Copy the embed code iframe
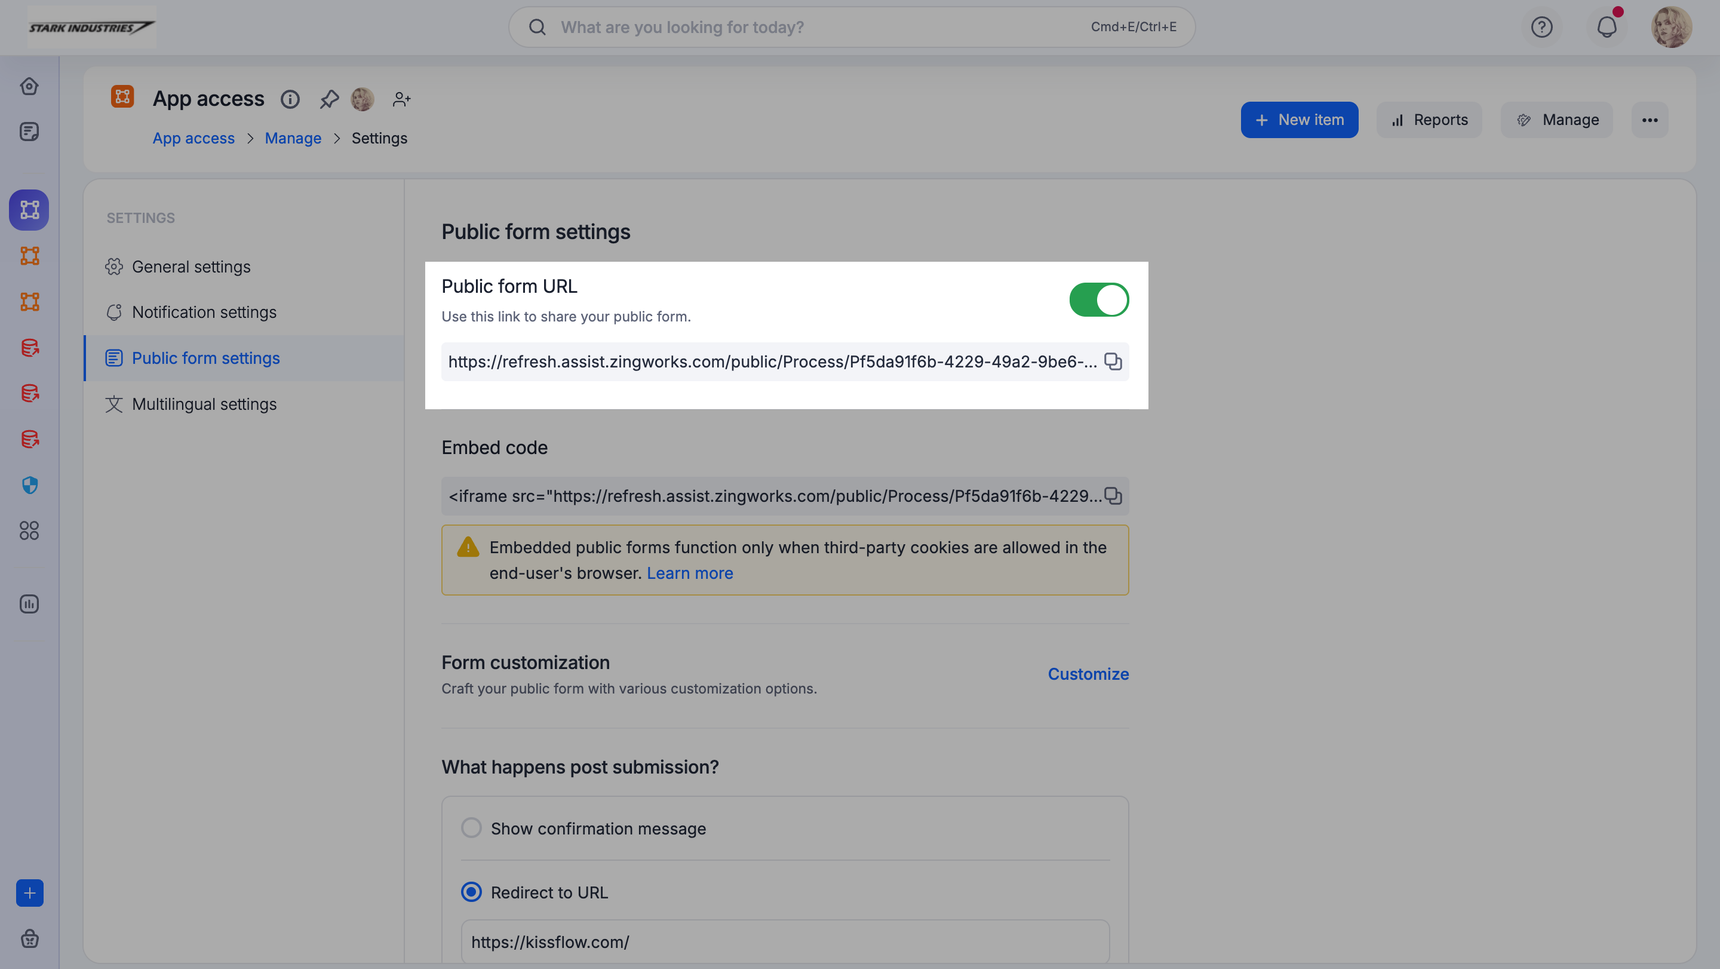The image size is (1720, 969). point(1112,496)
